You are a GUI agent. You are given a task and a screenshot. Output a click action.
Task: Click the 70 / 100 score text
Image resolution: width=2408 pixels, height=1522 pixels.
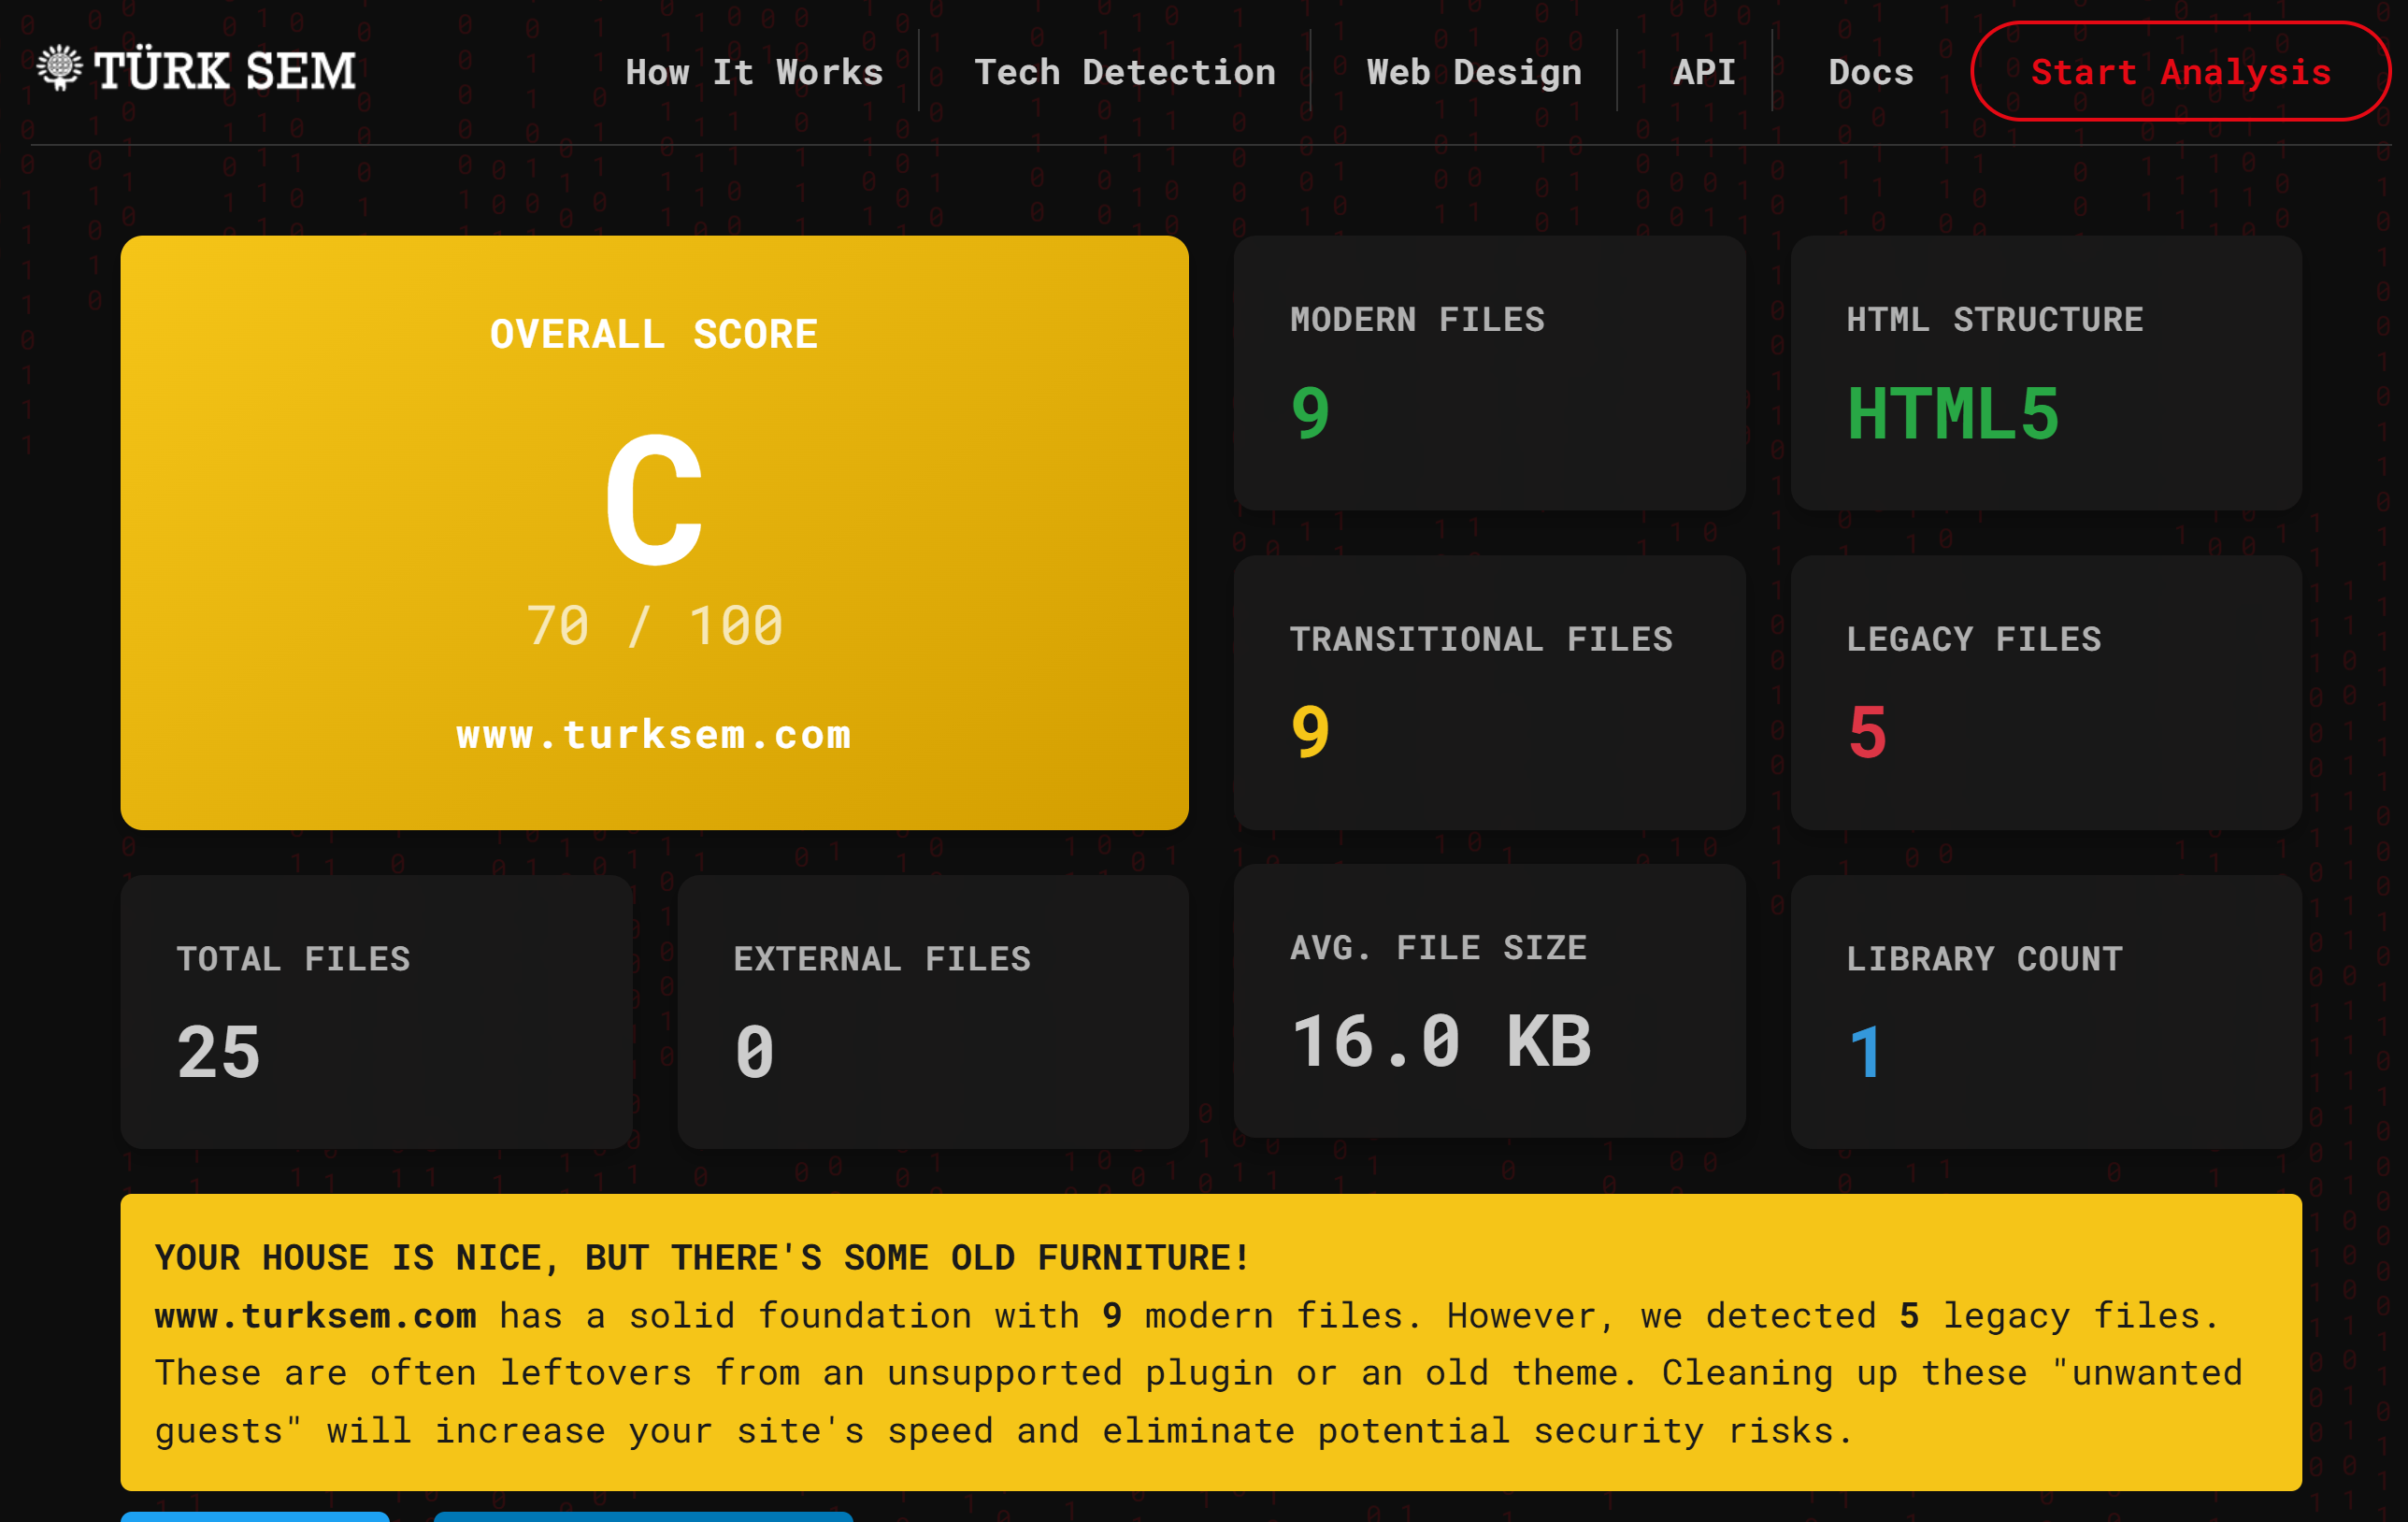point(654,626)
